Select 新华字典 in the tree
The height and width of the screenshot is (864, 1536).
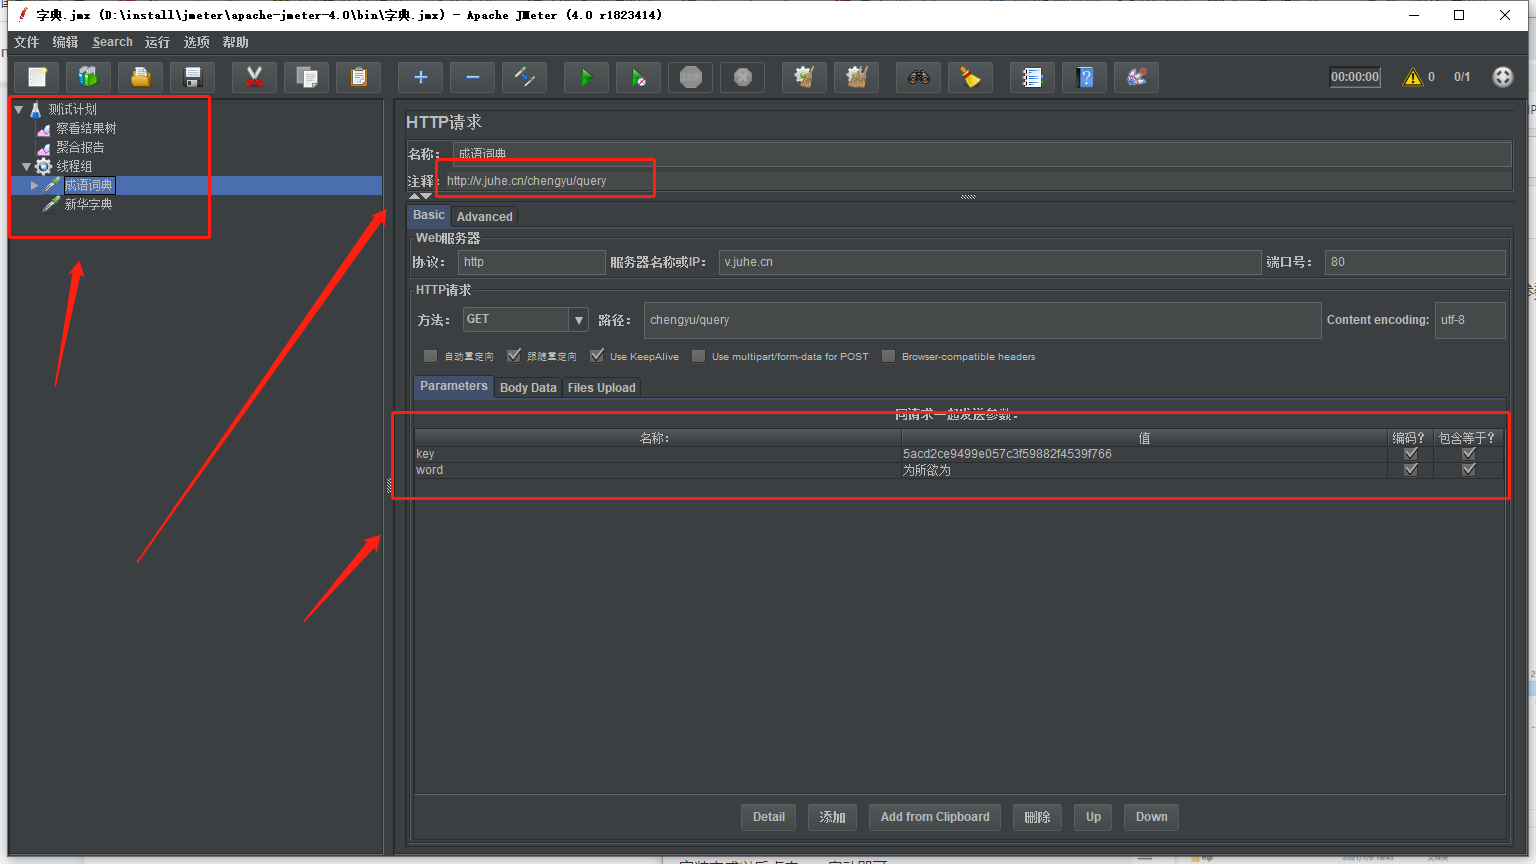click(88, 204)
